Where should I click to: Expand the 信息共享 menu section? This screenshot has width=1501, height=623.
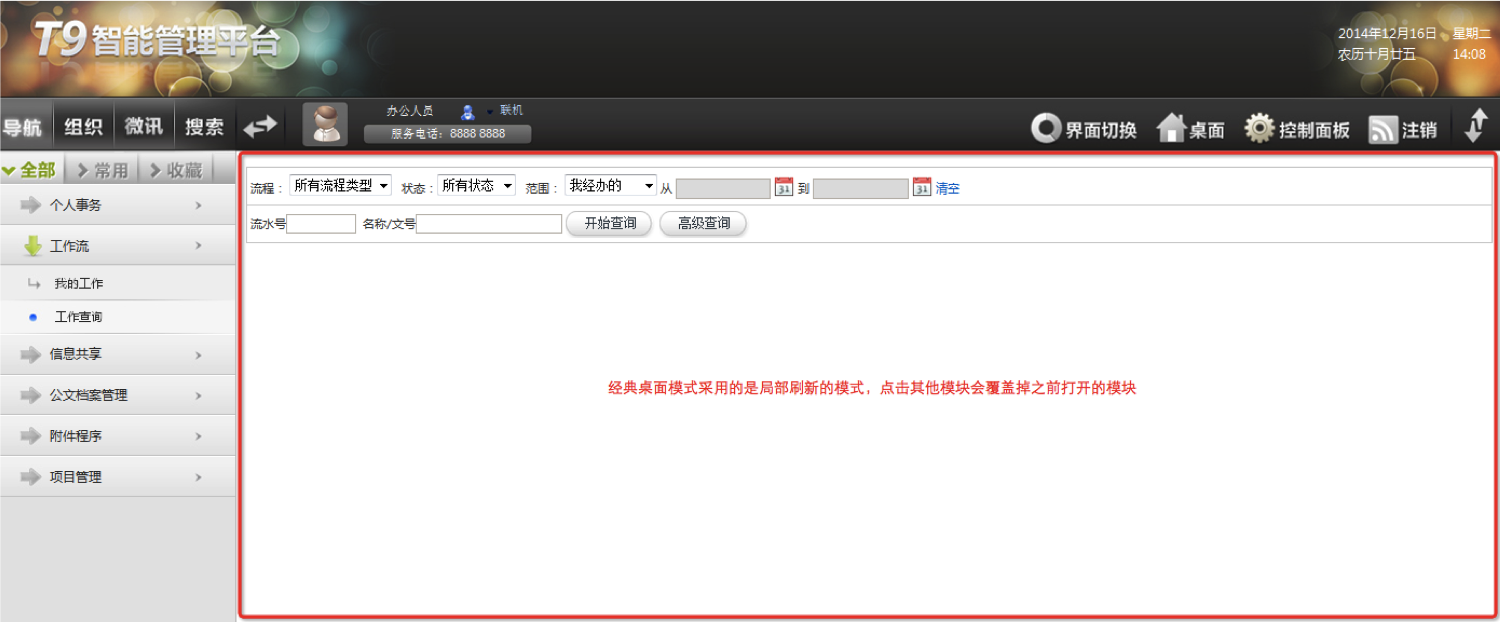(118, 354)
